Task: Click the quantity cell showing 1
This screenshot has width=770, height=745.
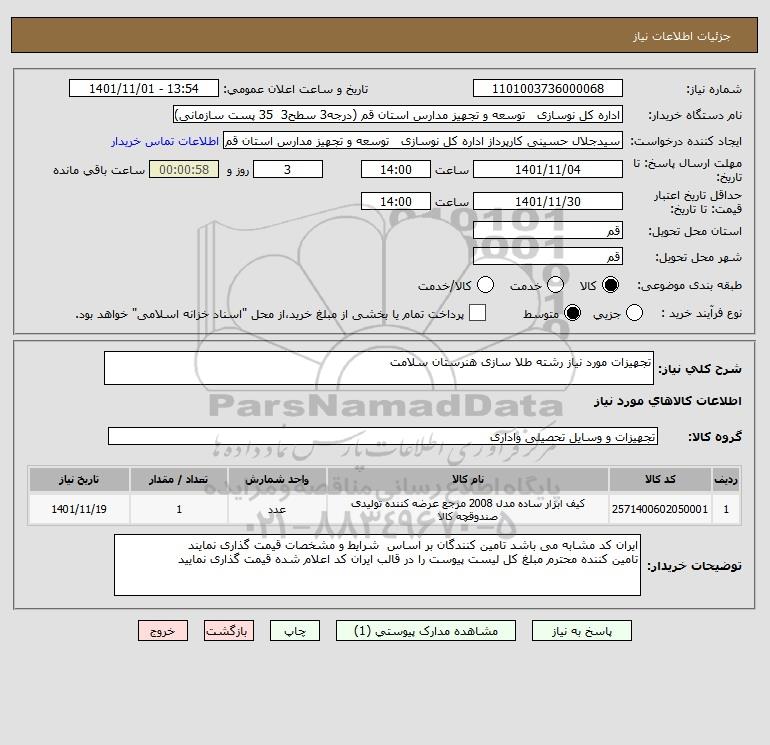Action: click(179, 509)
